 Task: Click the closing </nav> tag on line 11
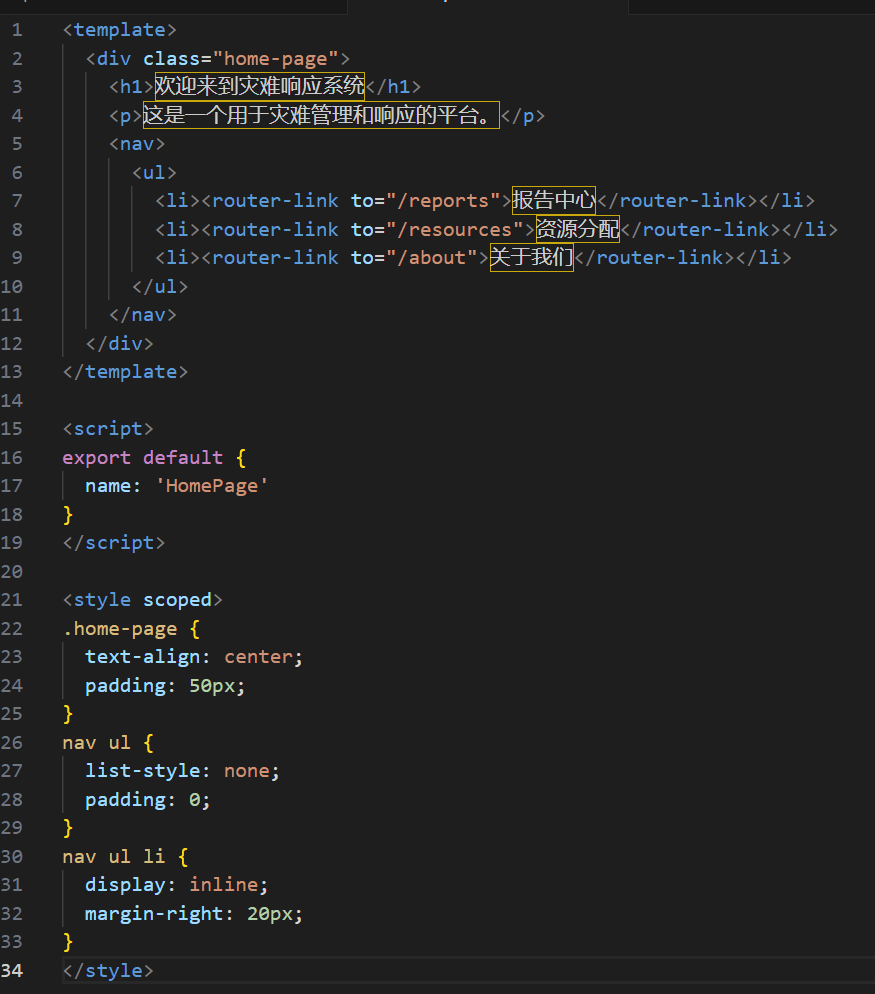[x=143, y=315]
